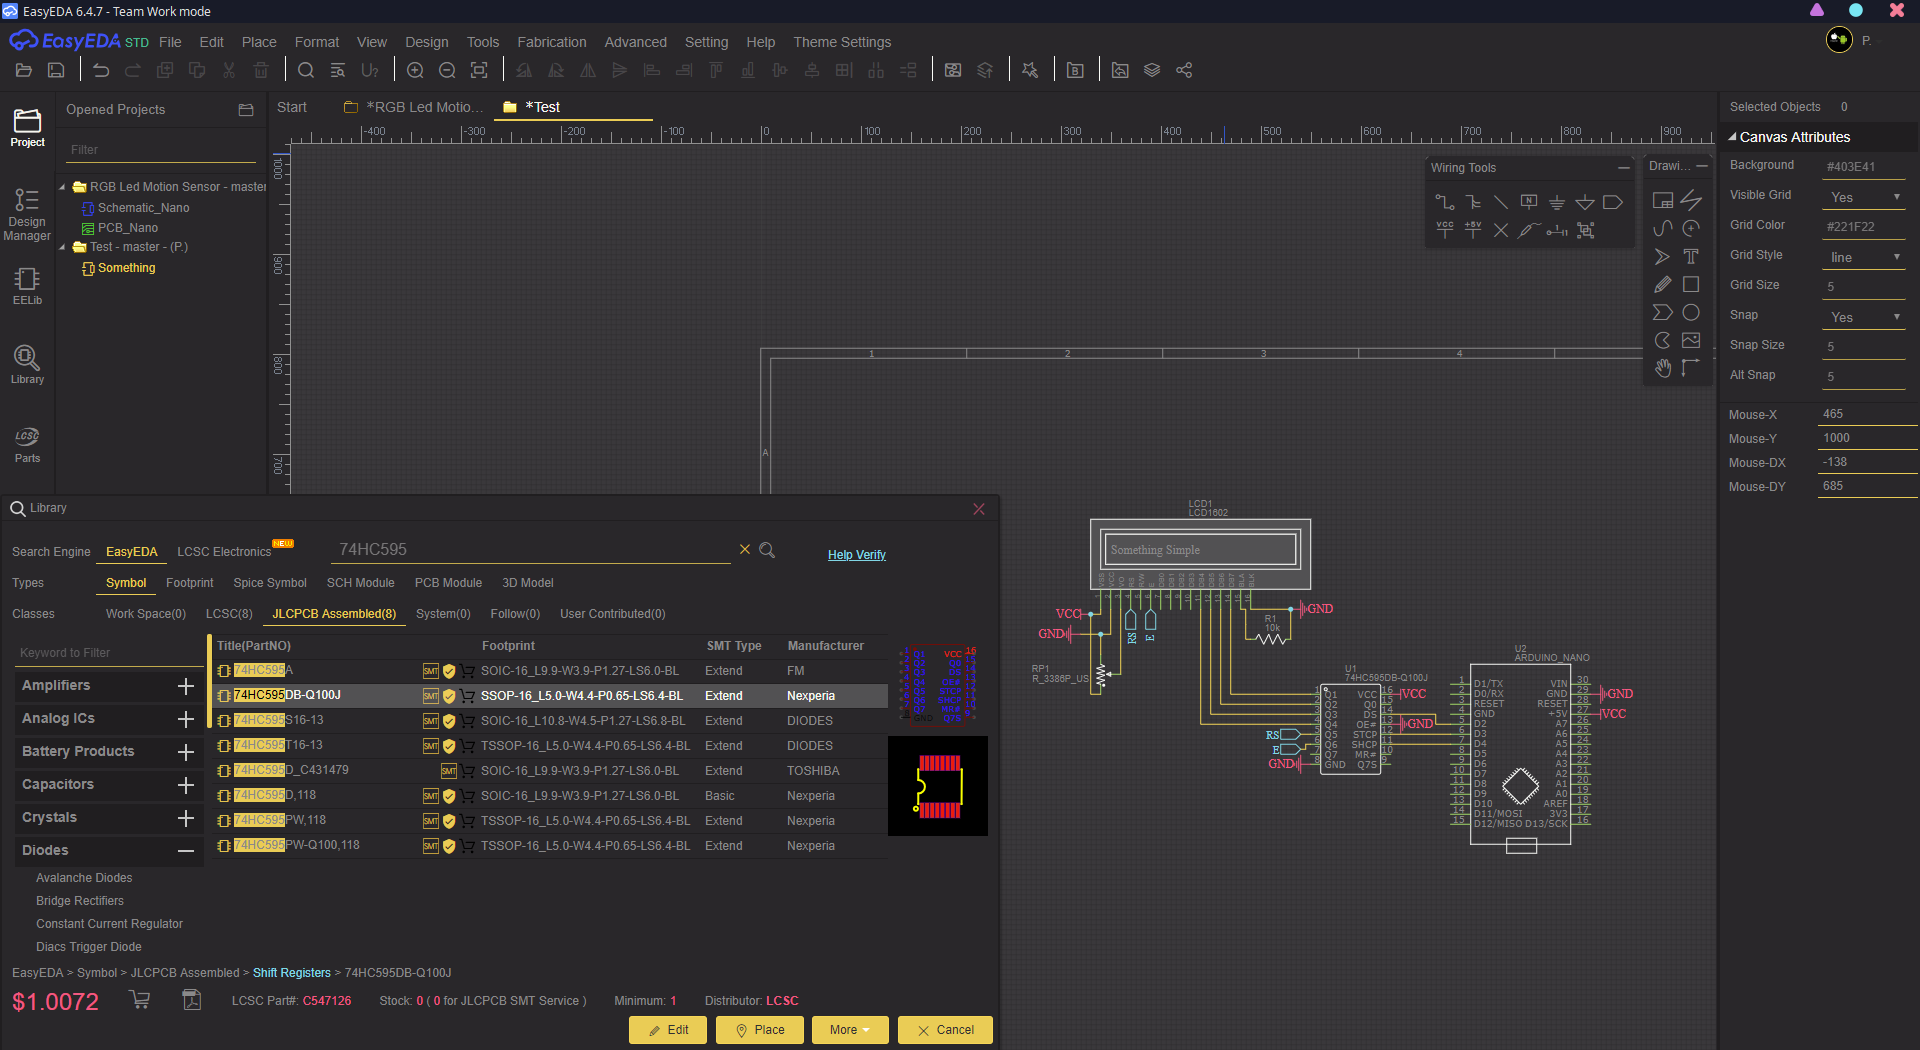Open the Grid Style dropdown
This screenshot has width=1920, height=1050.
pos(1864,257)
